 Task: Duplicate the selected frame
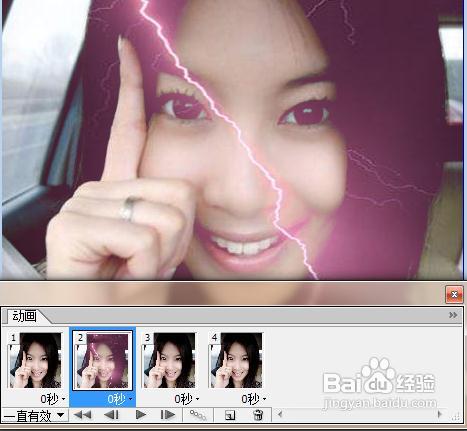tap(230, 415)
